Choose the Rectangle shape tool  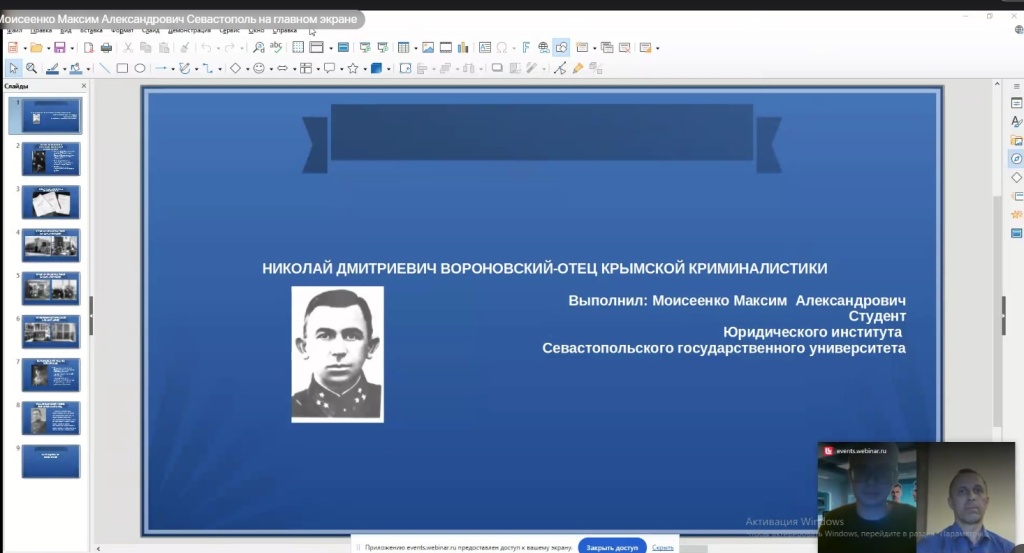pos(122,69)
